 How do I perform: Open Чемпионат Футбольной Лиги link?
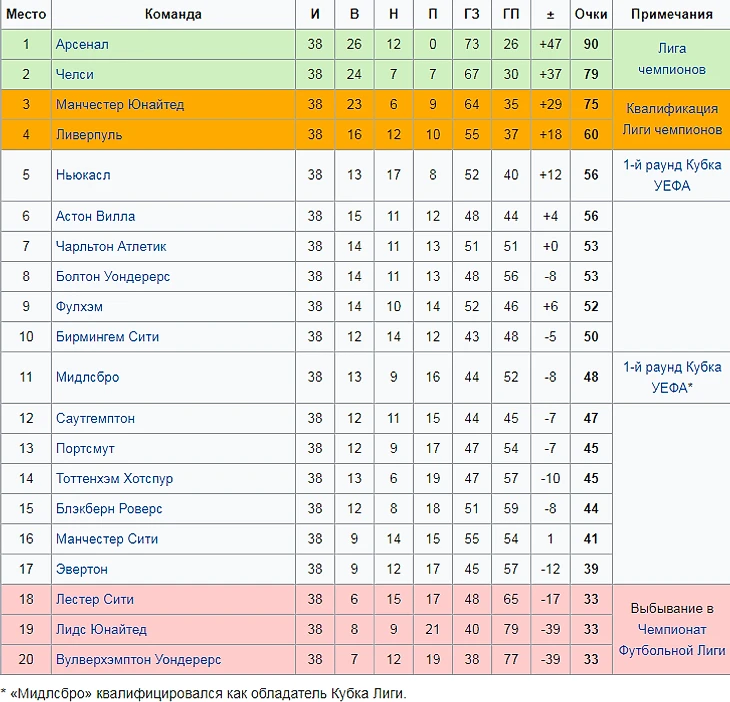672,640
